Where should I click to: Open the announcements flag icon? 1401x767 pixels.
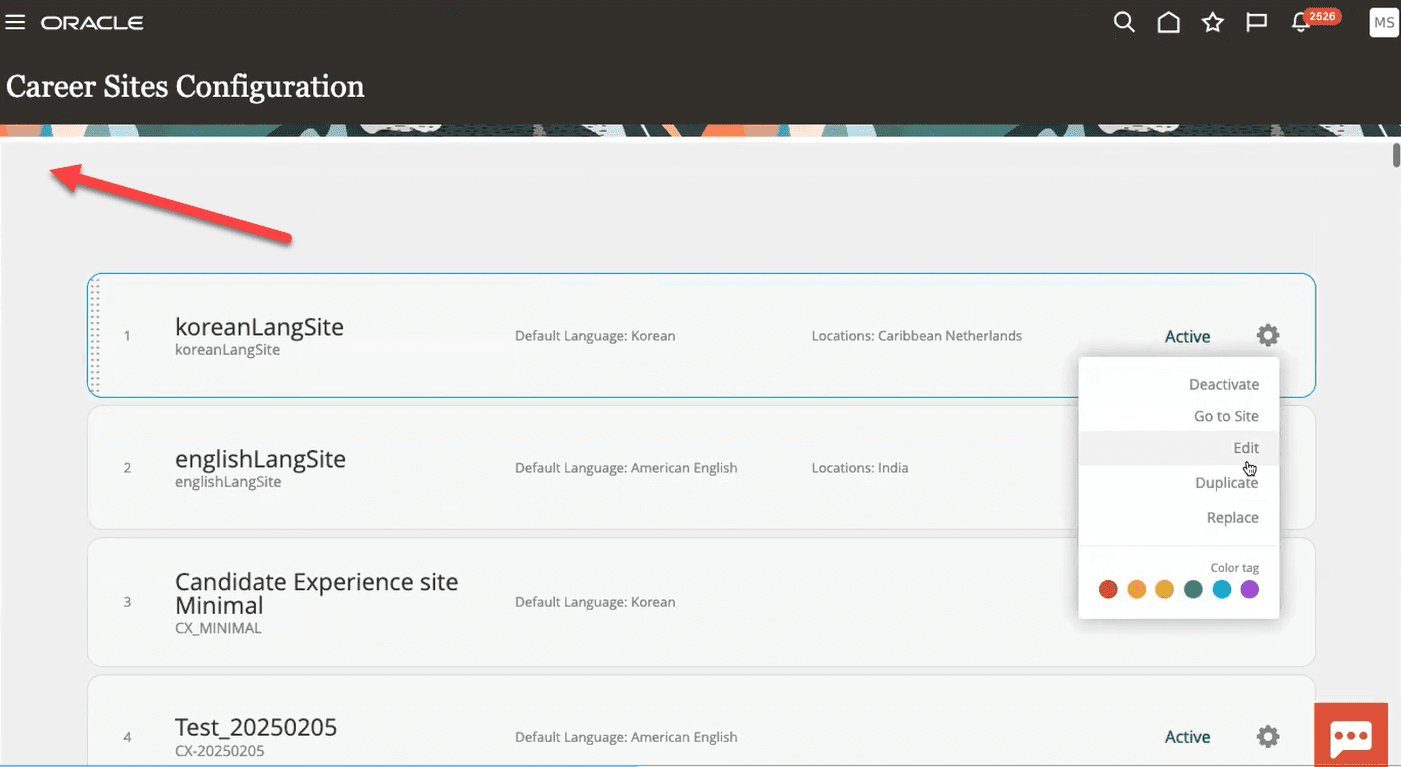pos(1256,21)
